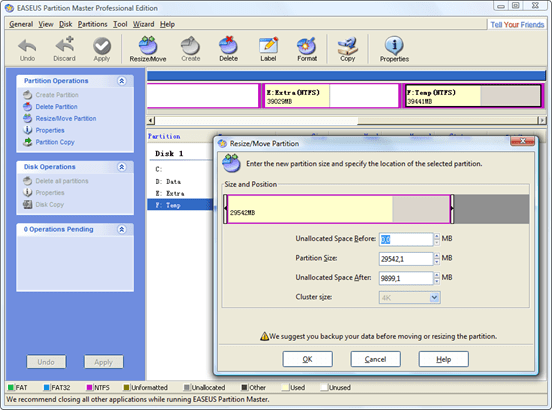Click Create Partition icon in sidebar
The height and width of the screenshot is (410, 552).
coord(27,95)
